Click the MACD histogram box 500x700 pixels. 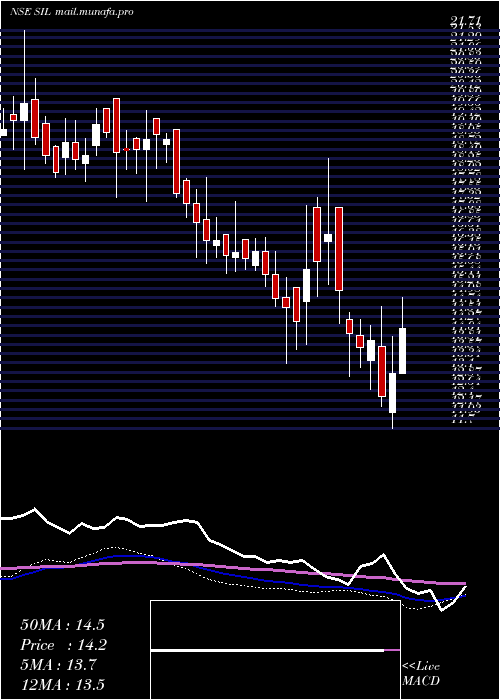click(x=275, y=650)
